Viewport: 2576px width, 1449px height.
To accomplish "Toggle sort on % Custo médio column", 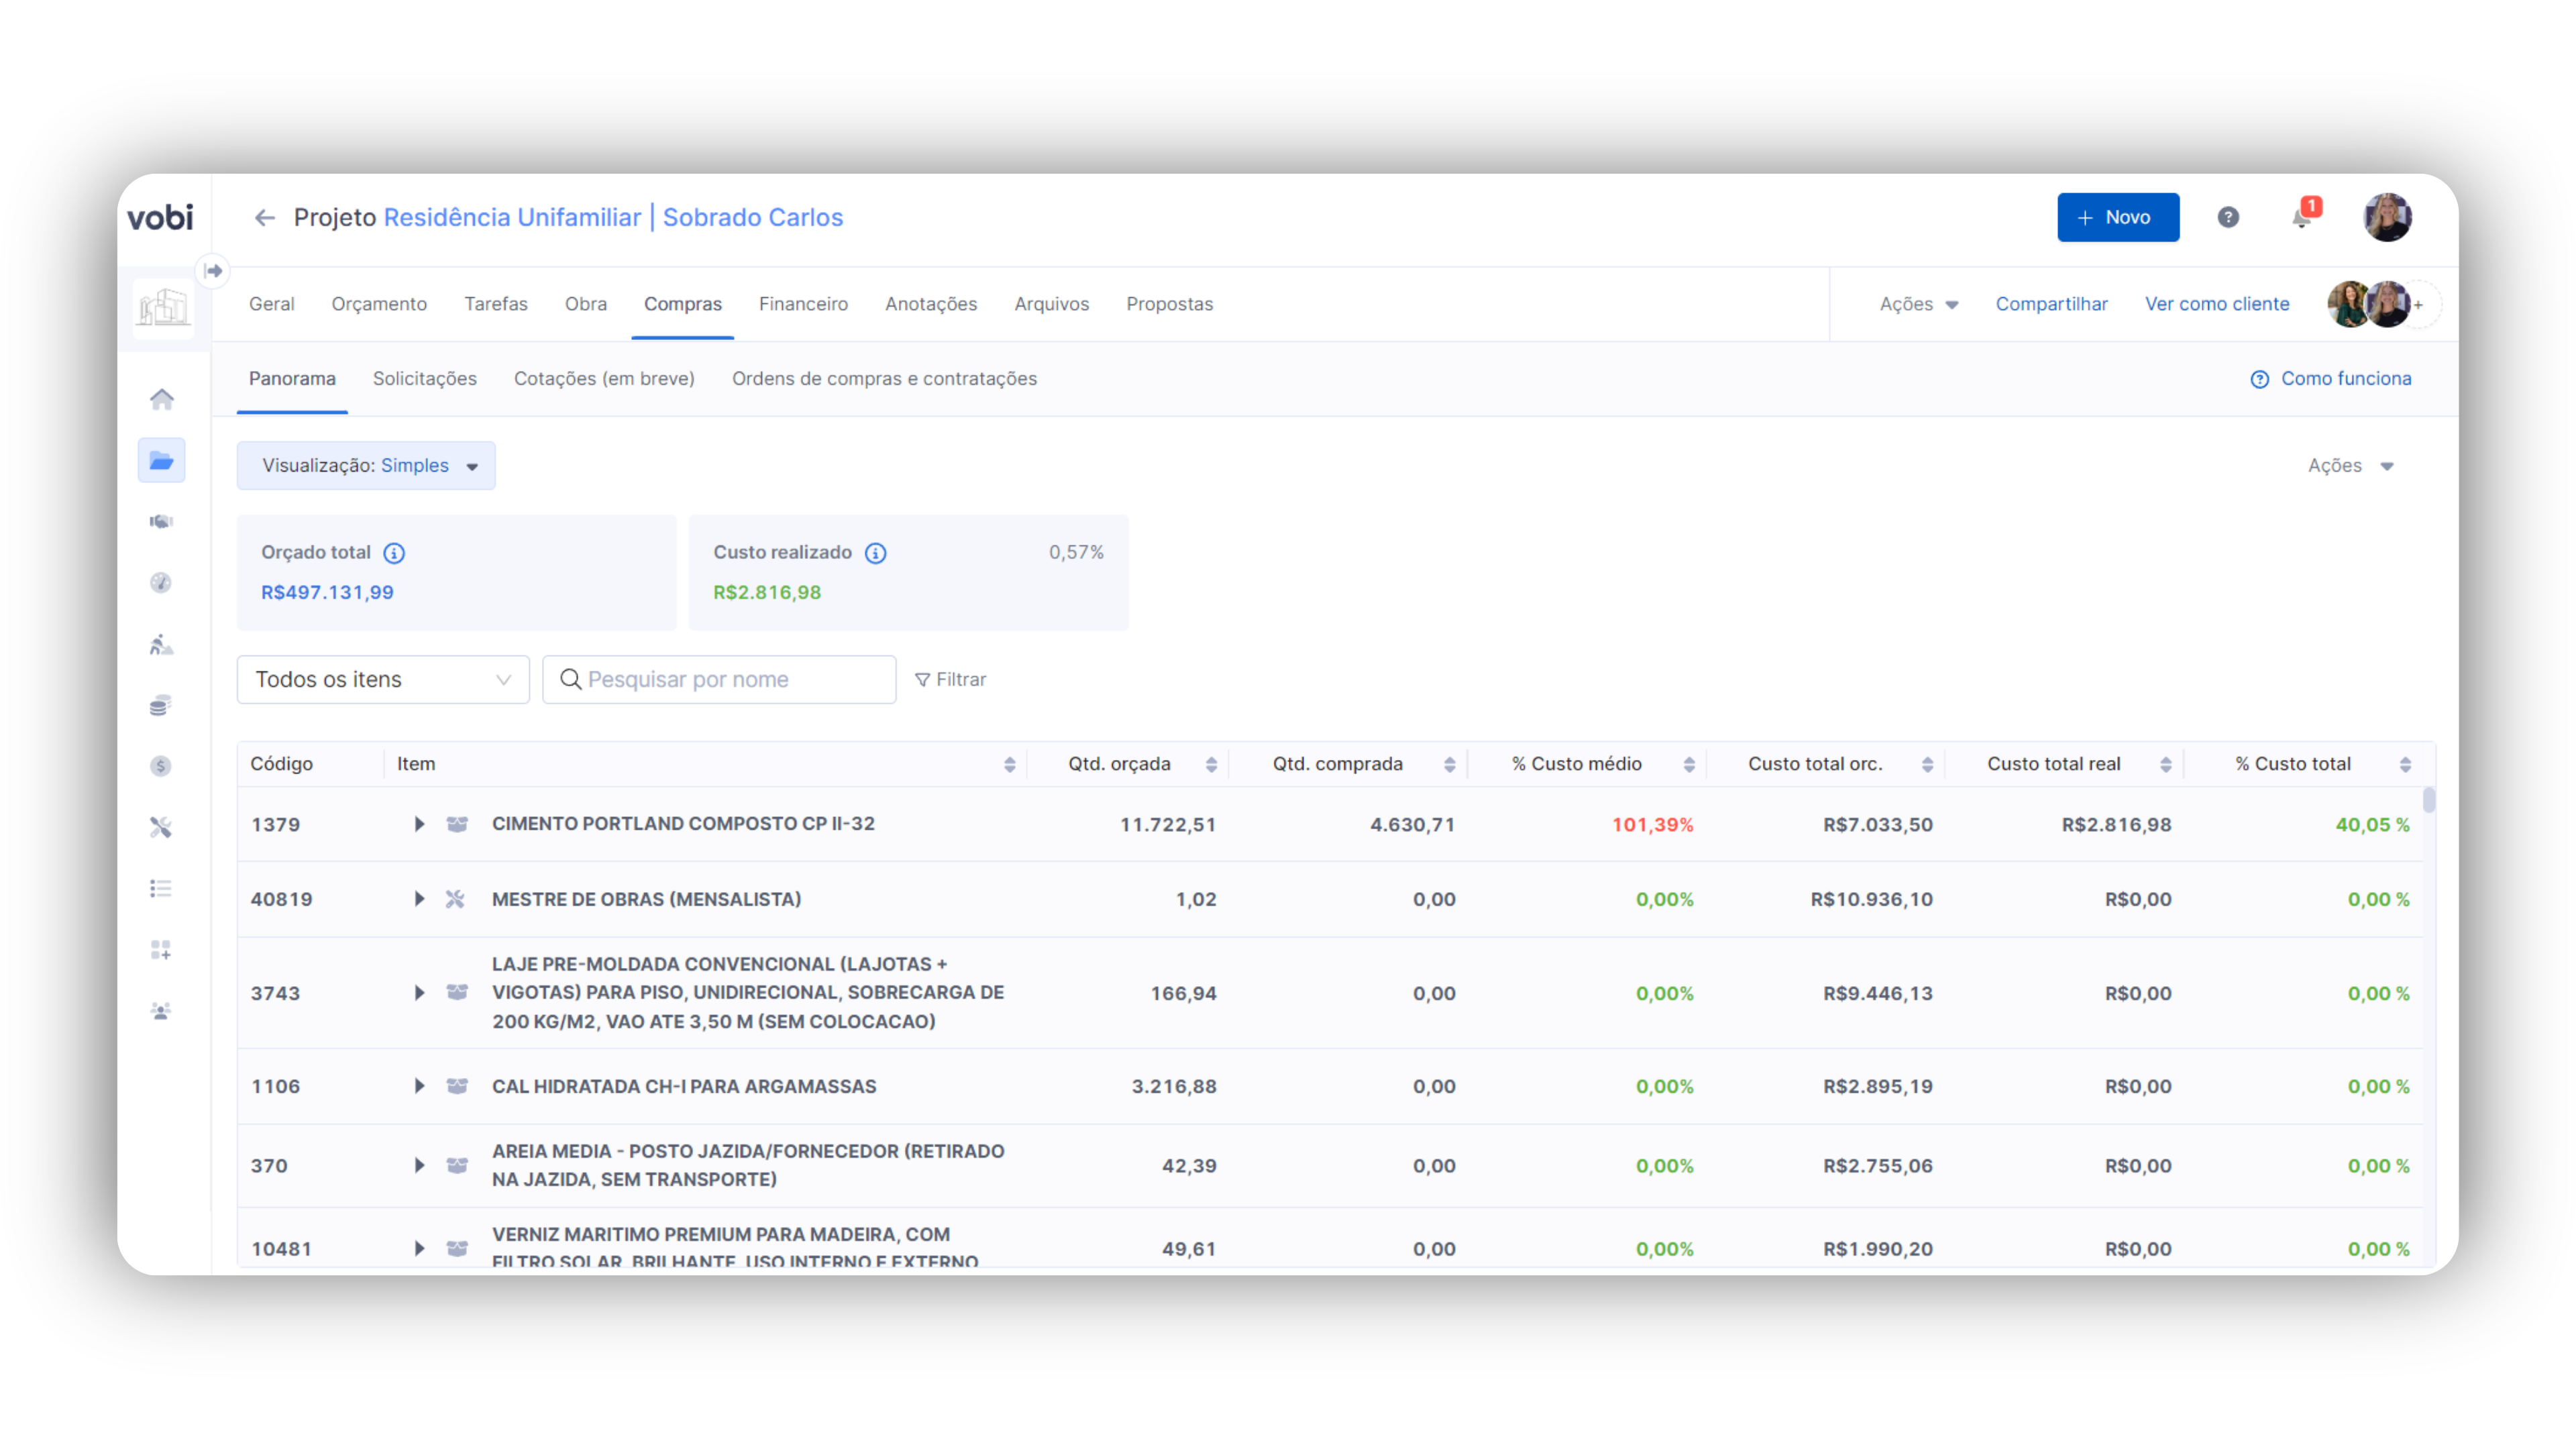I will pos(1689,765).
